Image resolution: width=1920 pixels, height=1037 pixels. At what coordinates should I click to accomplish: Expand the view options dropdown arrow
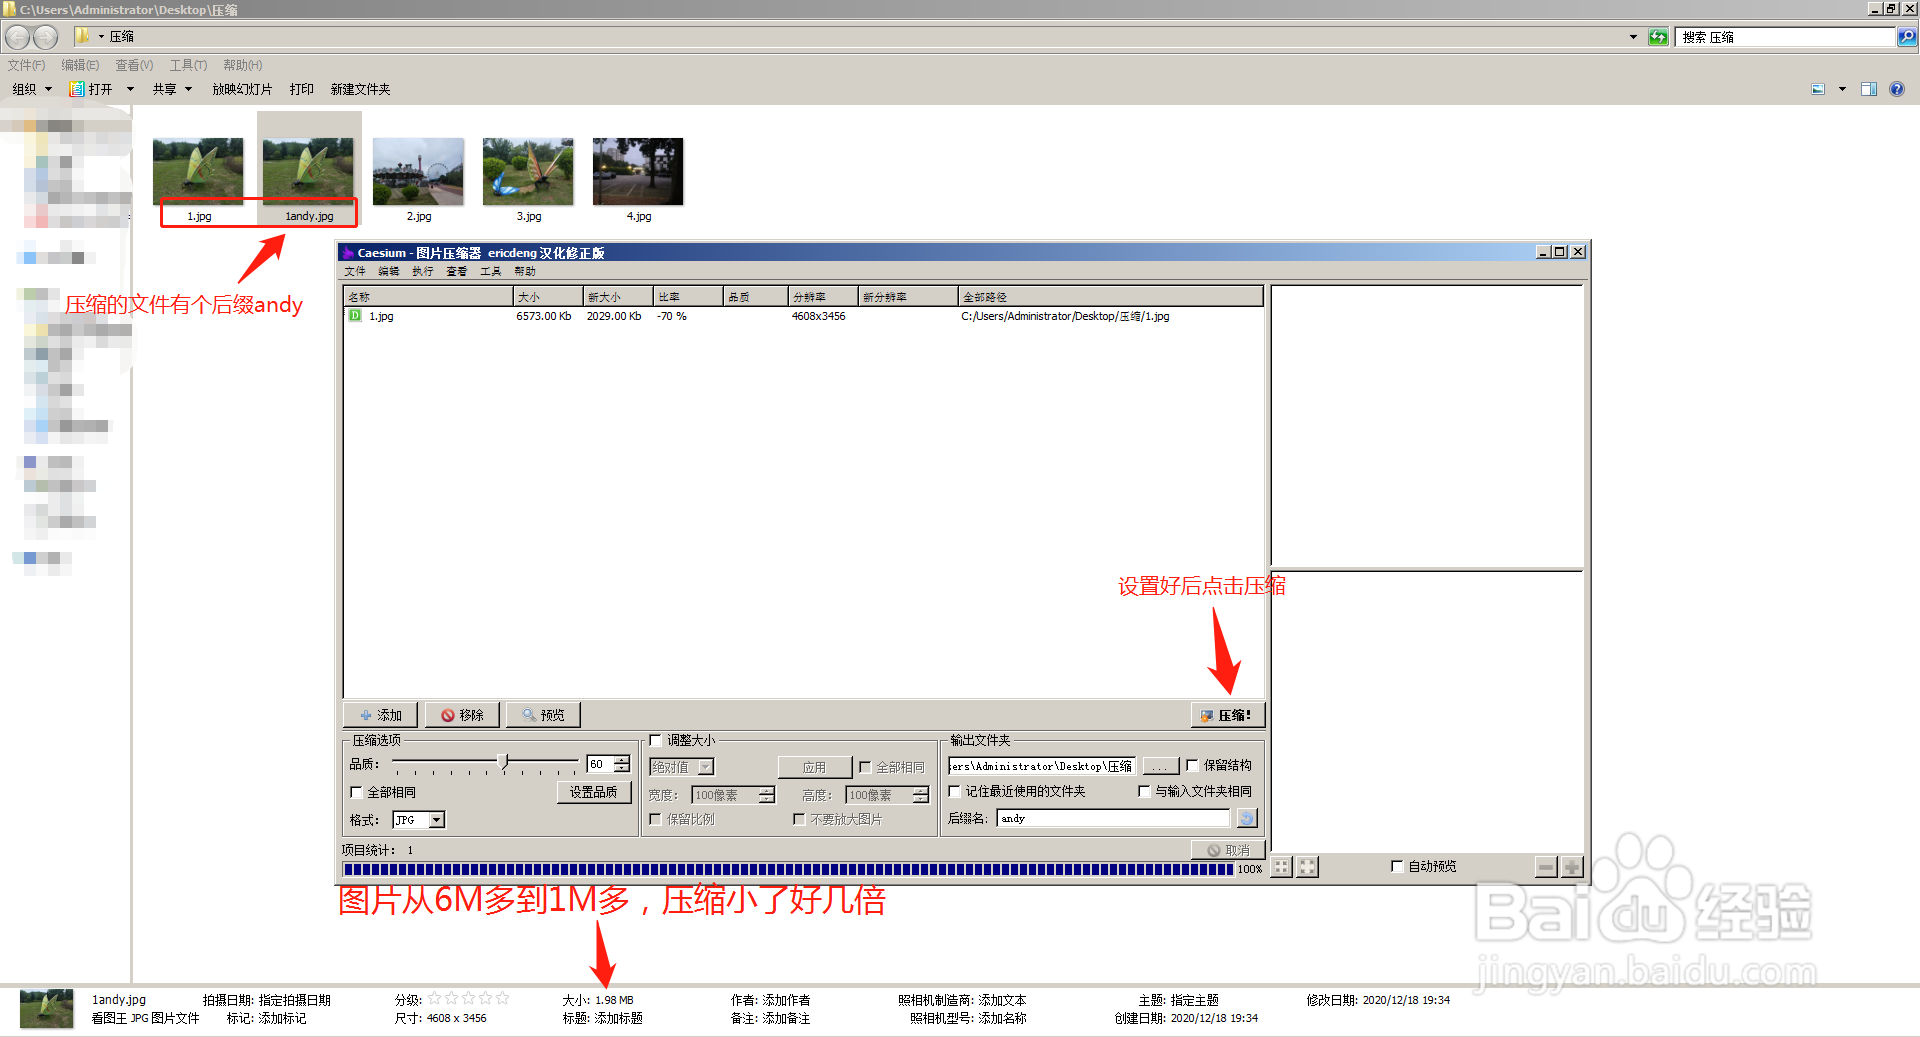[1842, 89]
